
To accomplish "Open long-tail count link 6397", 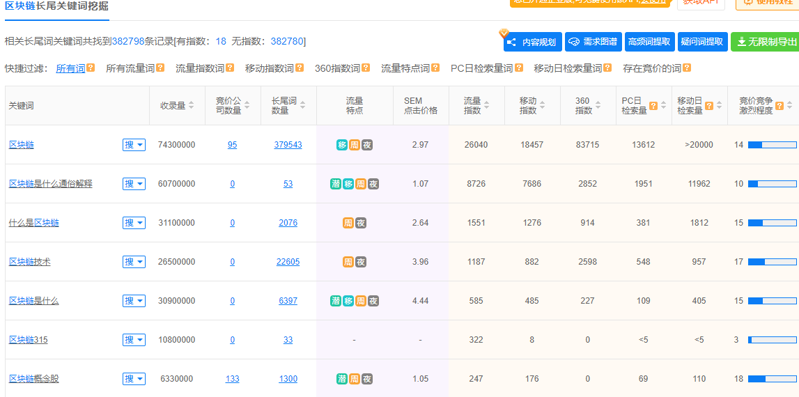I will [x=288, y=301].
